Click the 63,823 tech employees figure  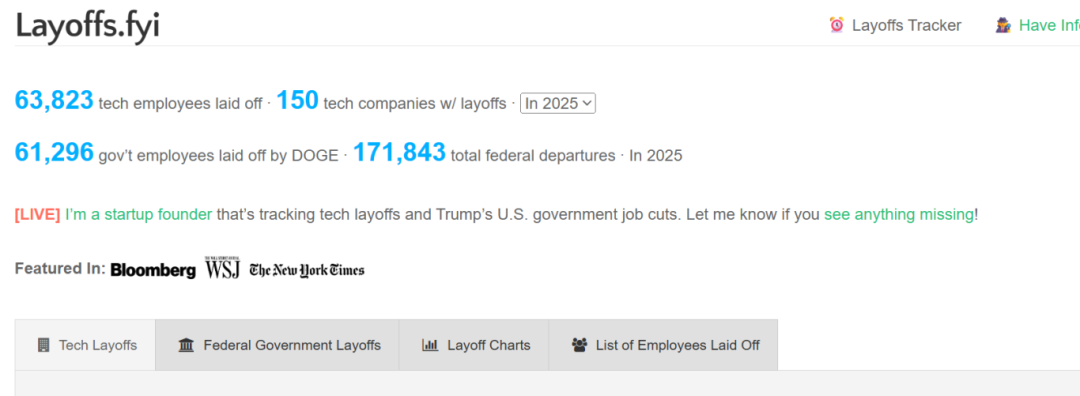click(54, 101)
